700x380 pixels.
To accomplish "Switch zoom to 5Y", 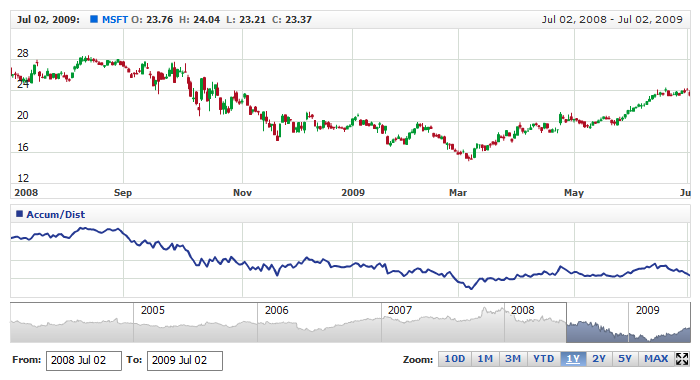I will pyautogui.click(x=625, y=359).
